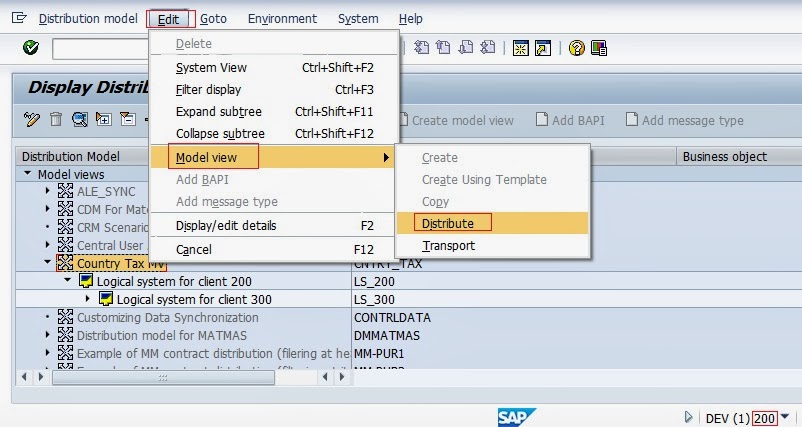
Task: Click the ALE_SYNC model view icon
Action: pyautogui.click(x=65, y=191)
